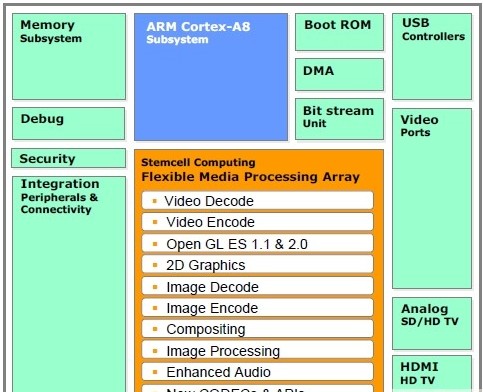Viewport: 483px width, 392px height.
Task: Select the Compositing item
Action: [257, 329]
